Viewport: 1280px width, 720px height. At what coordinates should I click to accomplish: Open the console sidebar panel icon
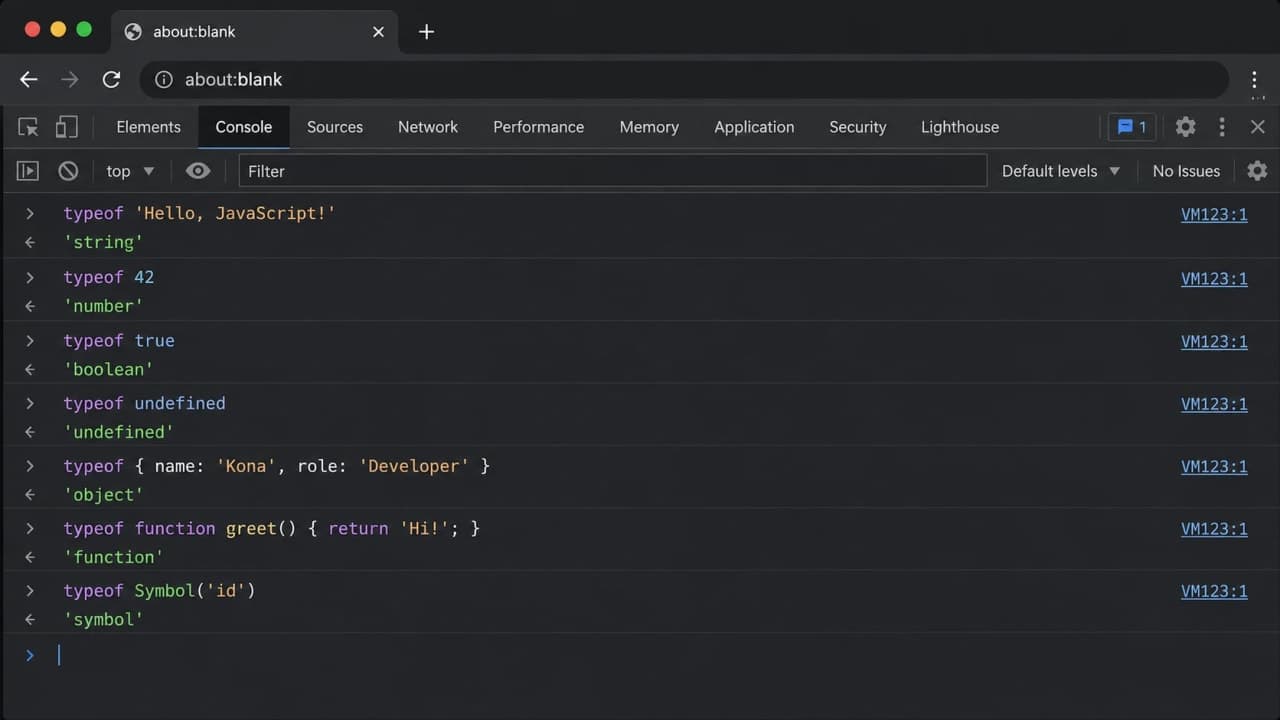pyautogui.click(x=28, y=171)
